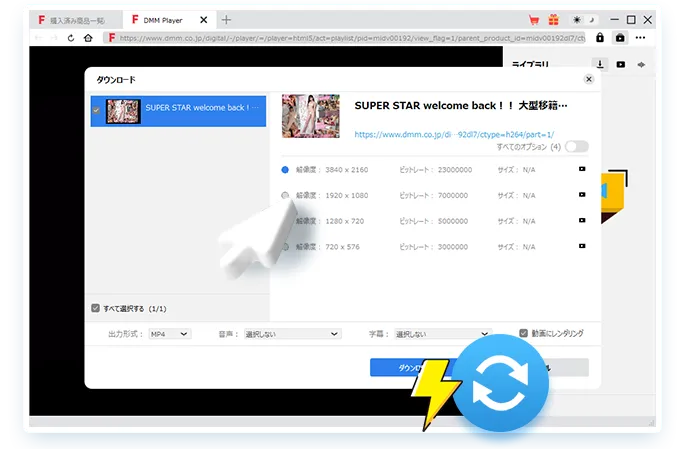Close the ダウンロード dialog

589,79
